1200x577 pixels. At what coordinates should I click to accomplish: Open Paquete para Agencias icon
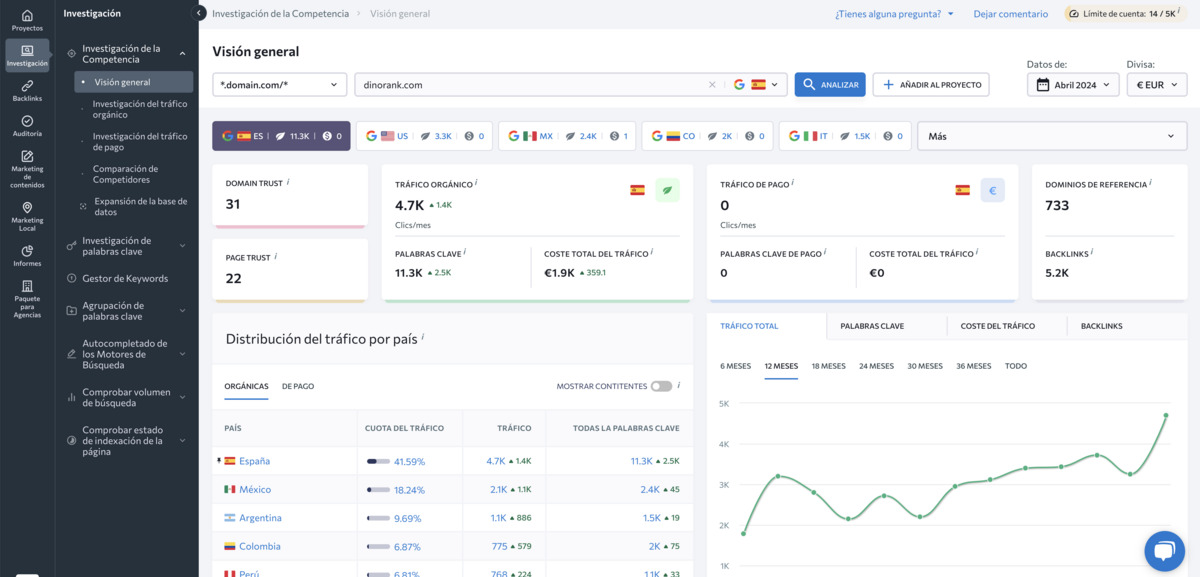(x=27, y=298)
